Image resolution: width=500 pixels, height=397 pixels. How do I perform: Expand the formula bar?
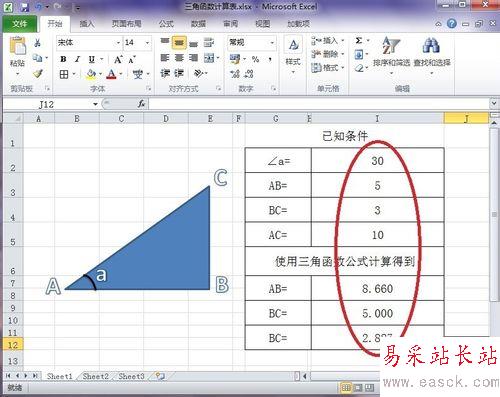pos(494,104)
